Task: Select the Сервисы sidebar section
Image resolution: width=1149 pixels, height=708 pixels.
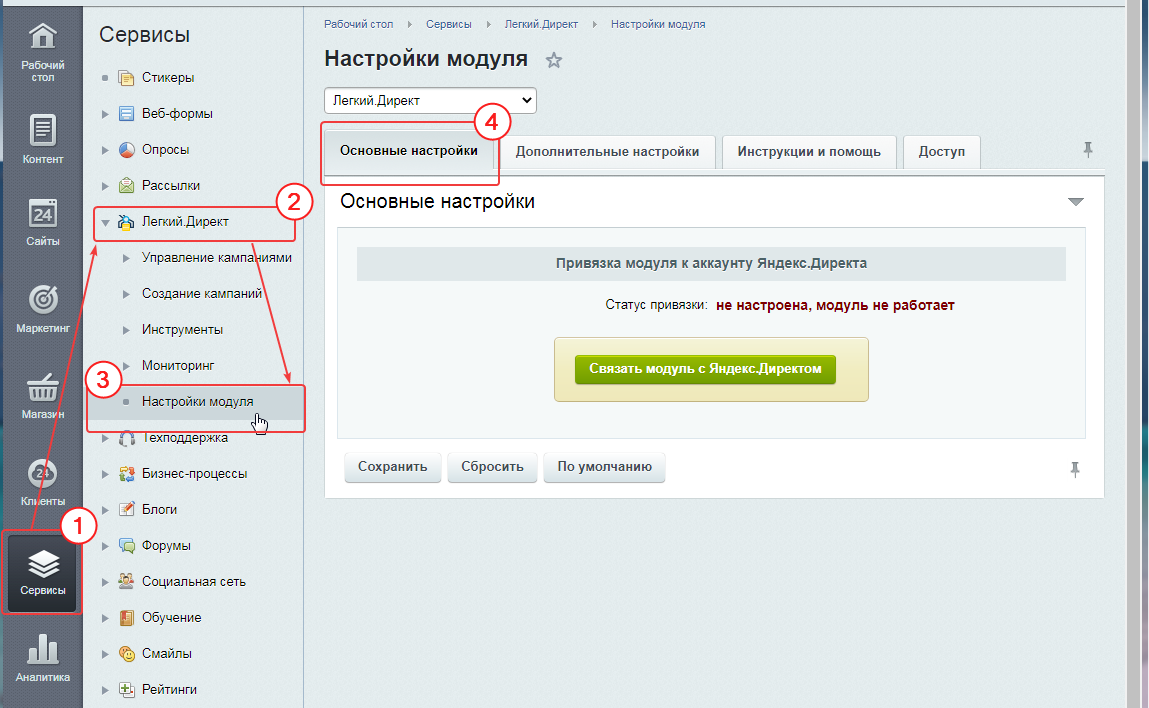Action: click(x=43, y=572)
